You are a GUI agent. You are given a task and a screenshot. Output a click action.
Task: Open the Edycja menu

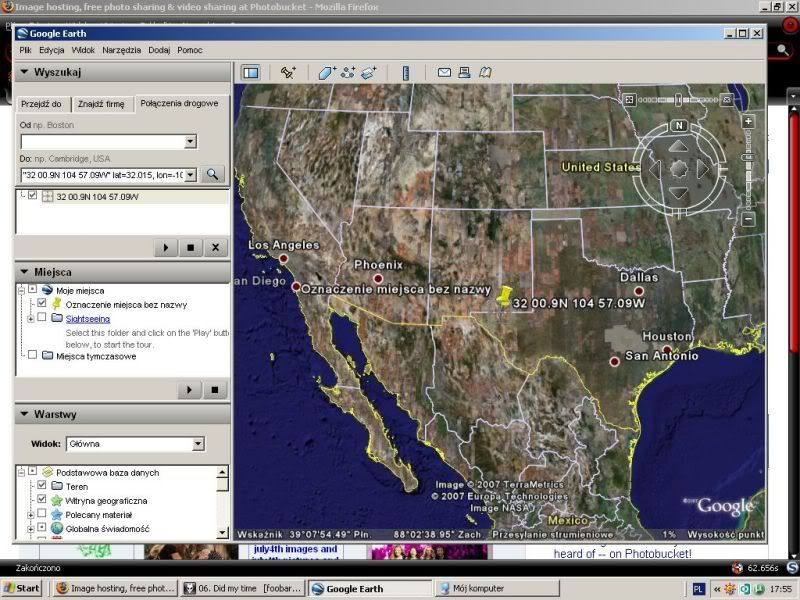pyautogui.click(x=52, y=50)
